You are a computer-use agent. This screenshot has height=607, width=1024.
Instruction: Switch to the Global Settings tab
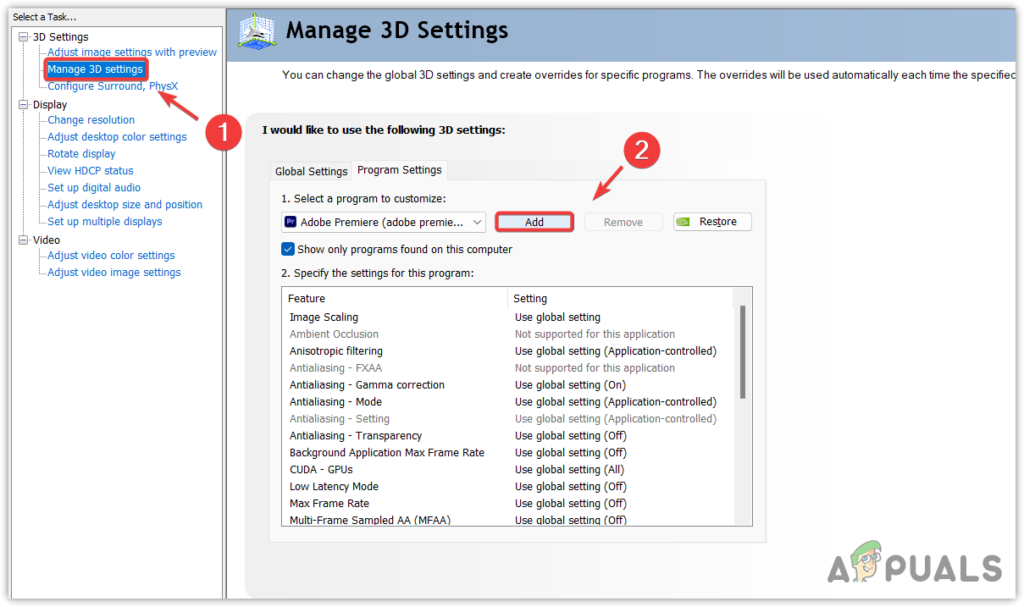[x=311, y=171]
